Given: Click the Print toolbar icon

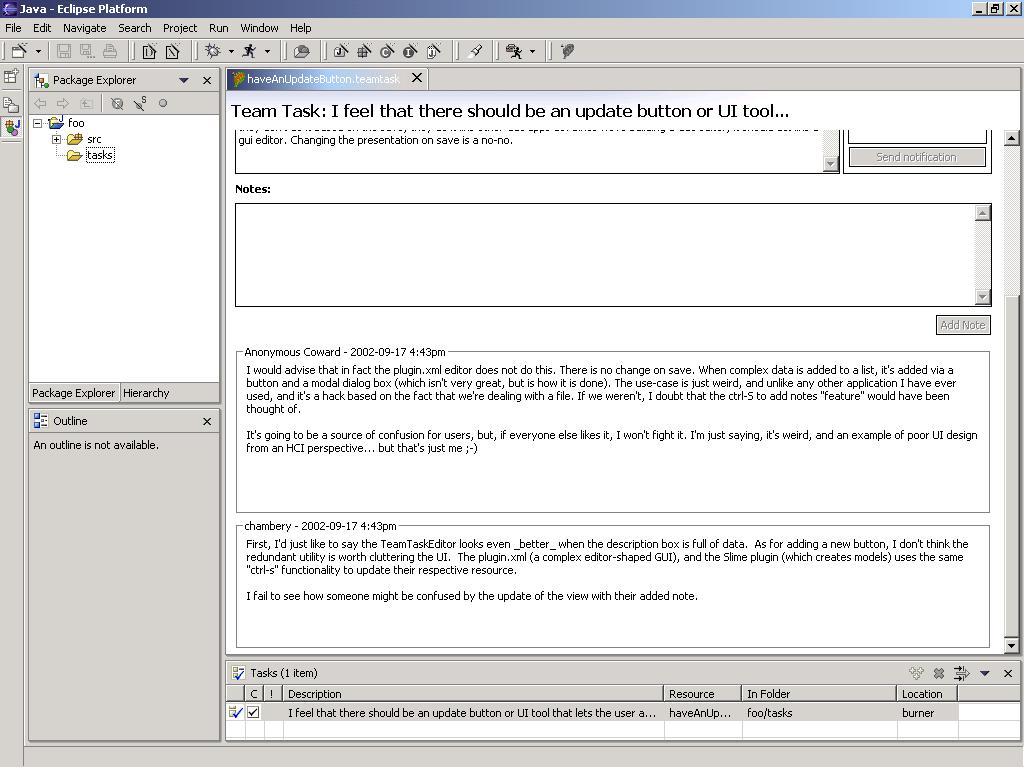Looking at the screenshot, I should pyautogui.click(x=110, y=51).
